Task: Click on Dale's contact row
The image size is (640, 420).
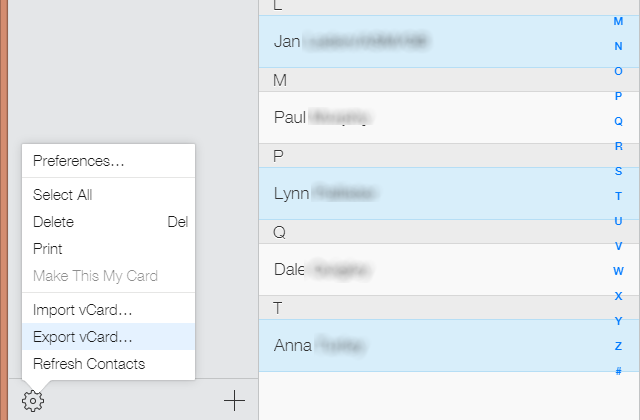Action: (430, 269)
